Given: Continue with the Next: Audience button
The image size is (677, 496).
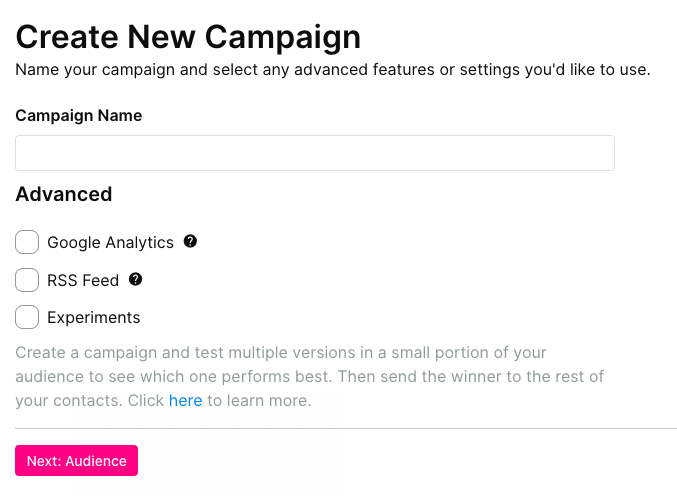Looking at the screenshot, I should 76,461.
